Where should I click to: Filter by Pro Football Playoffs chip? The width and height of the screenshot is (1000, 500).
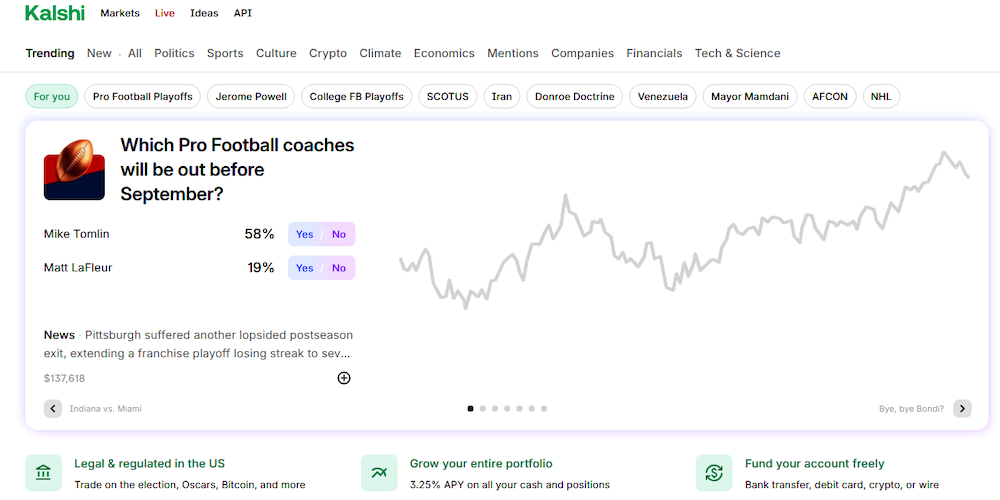coord(143,97)
